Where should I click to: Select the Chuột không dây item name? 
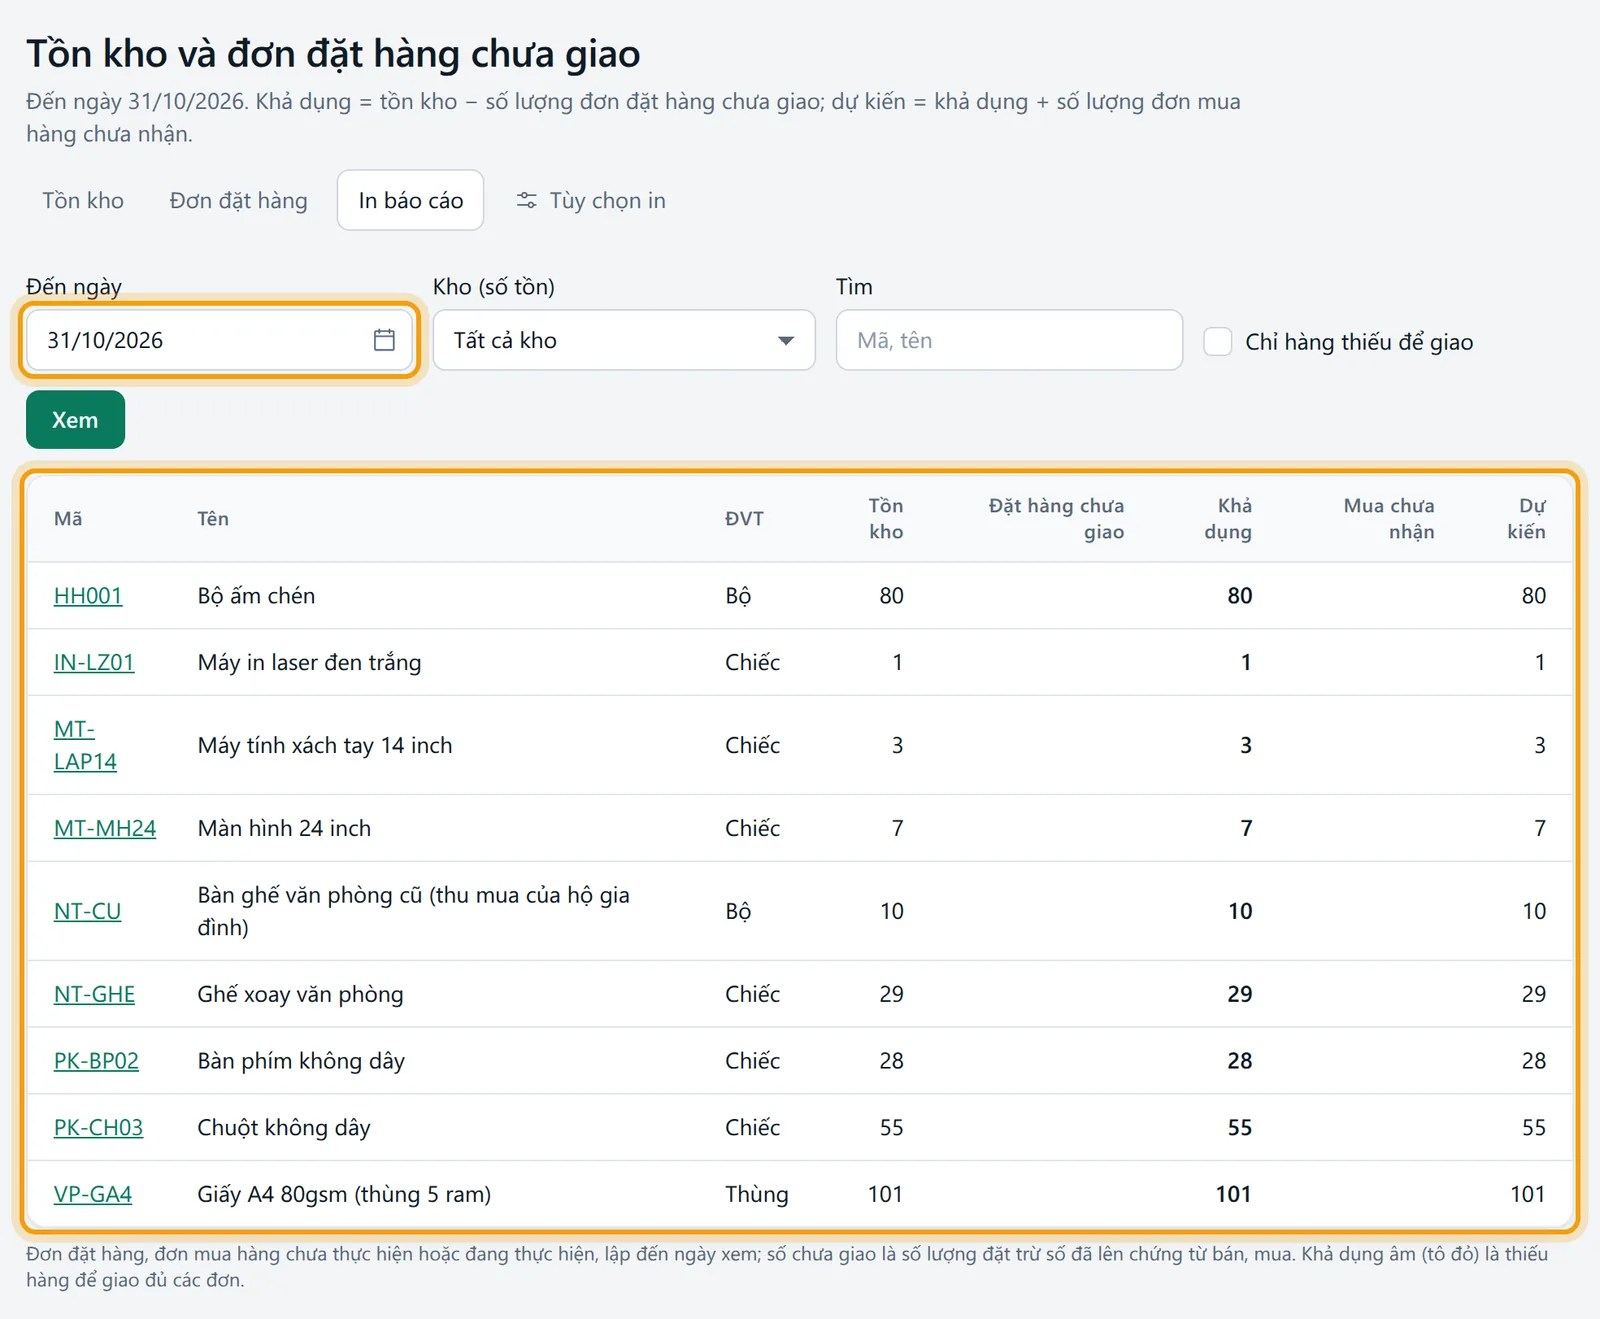pyautogui.click(x=284, y=1127)
